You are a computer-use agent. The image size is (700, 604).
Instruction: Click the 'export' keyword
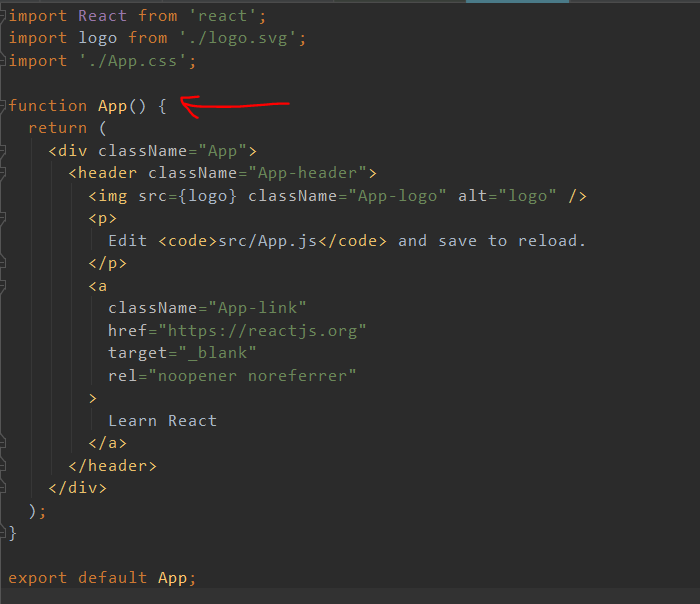(38, 578)
